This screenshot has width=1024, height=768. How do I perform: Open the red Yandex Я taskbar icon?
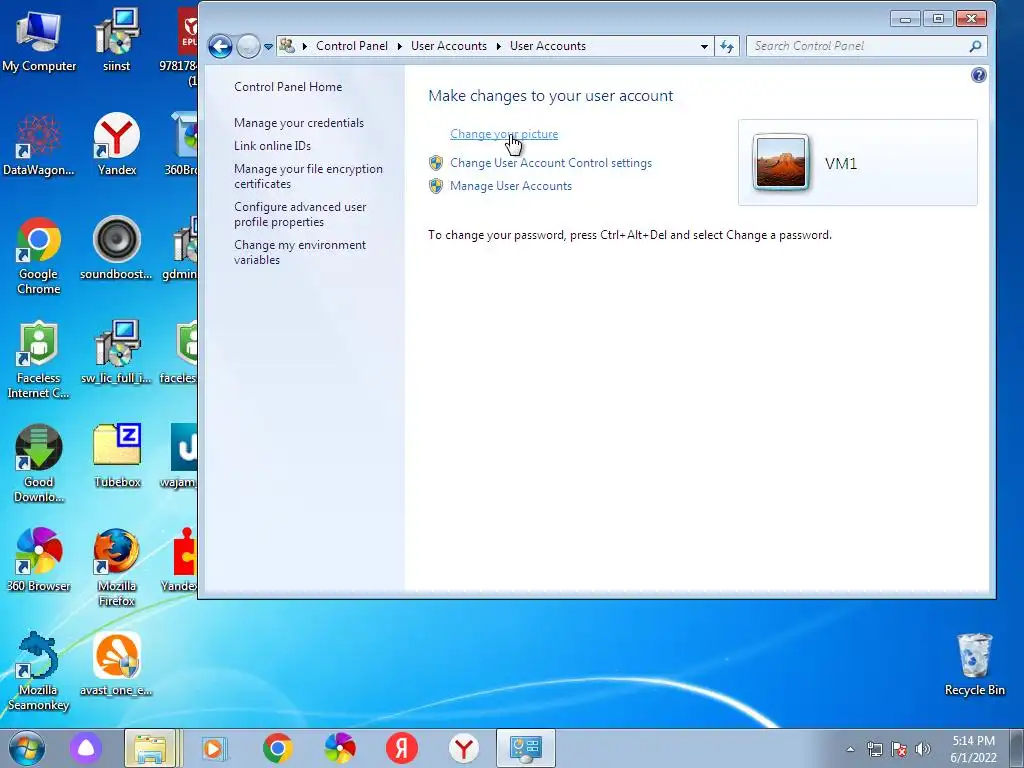402,748
